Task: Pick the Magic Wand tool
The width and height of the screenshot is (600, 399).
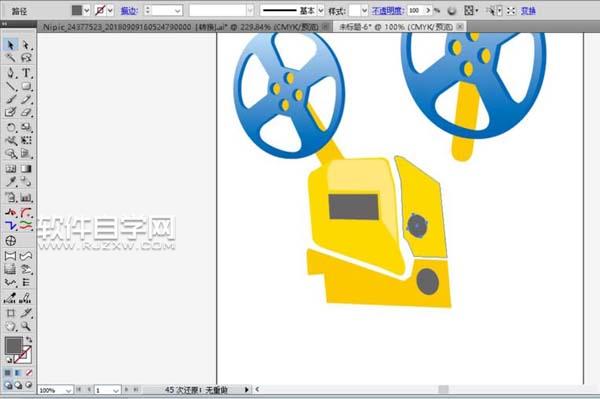Action: coord(10,58)
